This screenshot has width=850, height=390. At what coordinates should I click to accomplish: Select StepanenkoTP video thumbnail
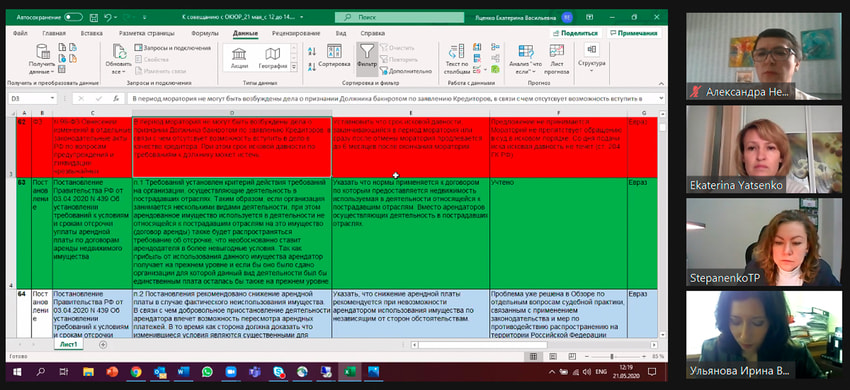pos(764,242)
